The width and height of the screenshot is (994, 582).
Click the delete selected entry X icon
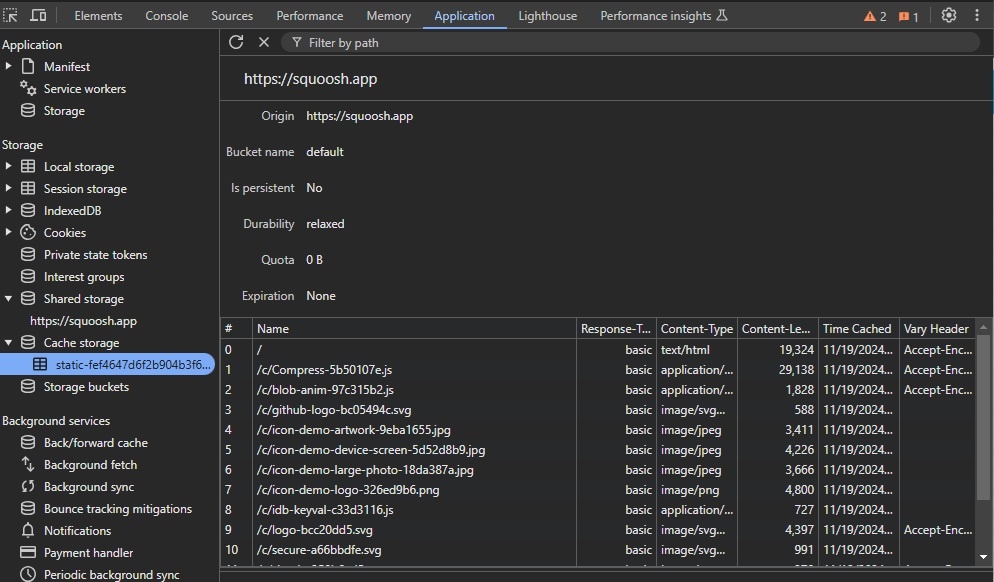tap(264, 42)
